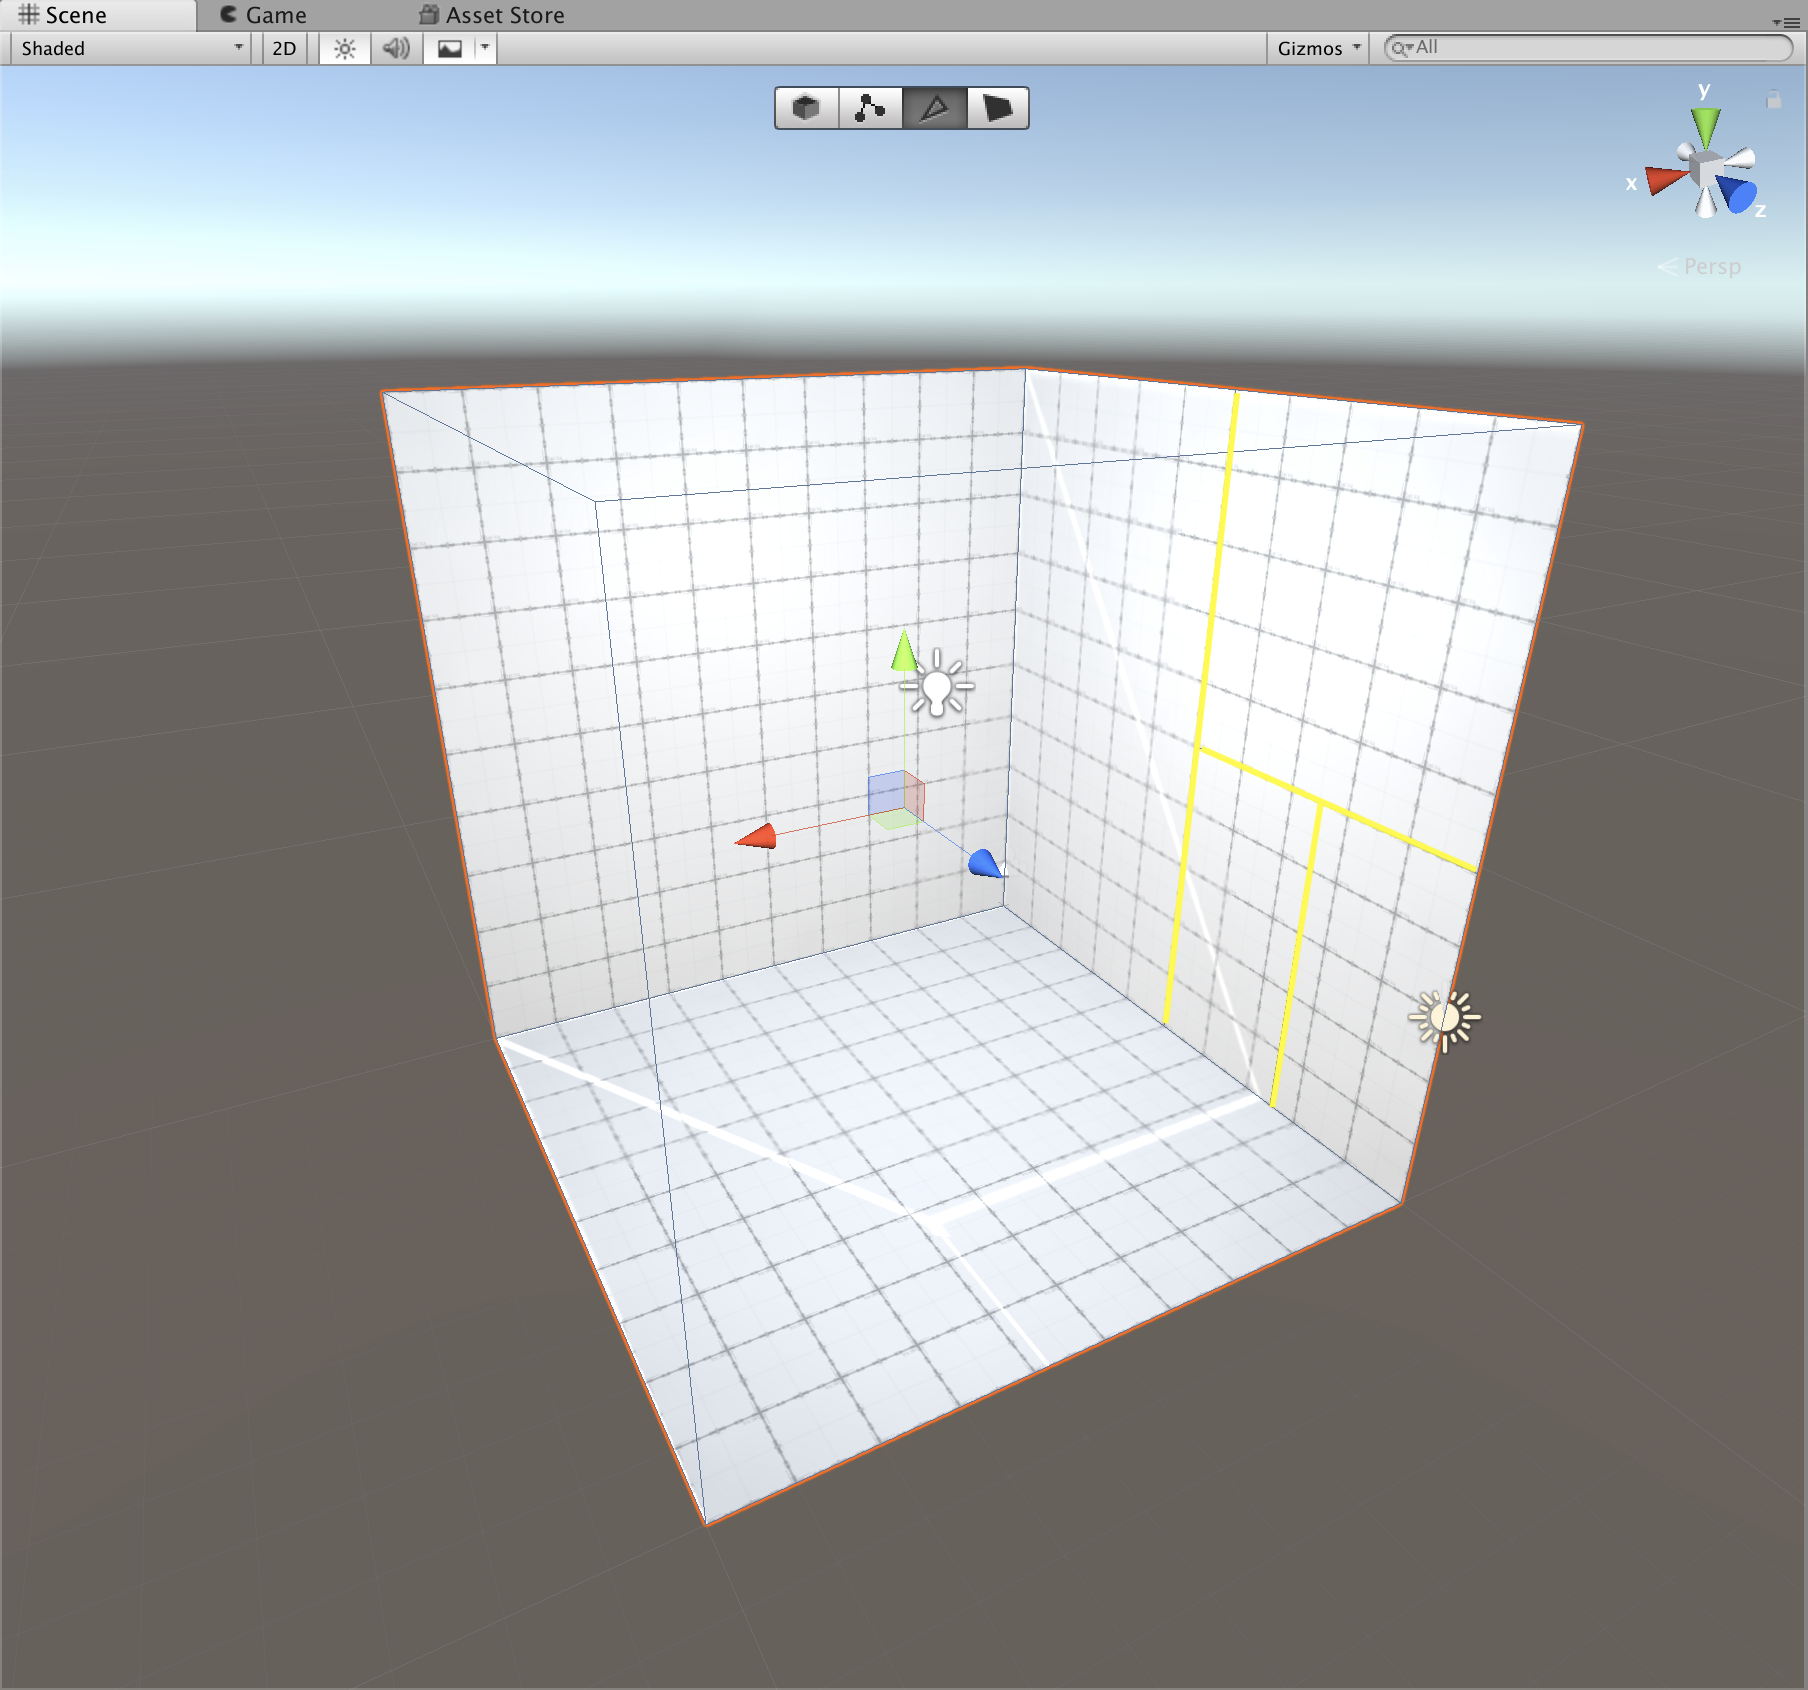
Task: Choose ProBuilder Face selection mode
Action: tap(997, 108)
